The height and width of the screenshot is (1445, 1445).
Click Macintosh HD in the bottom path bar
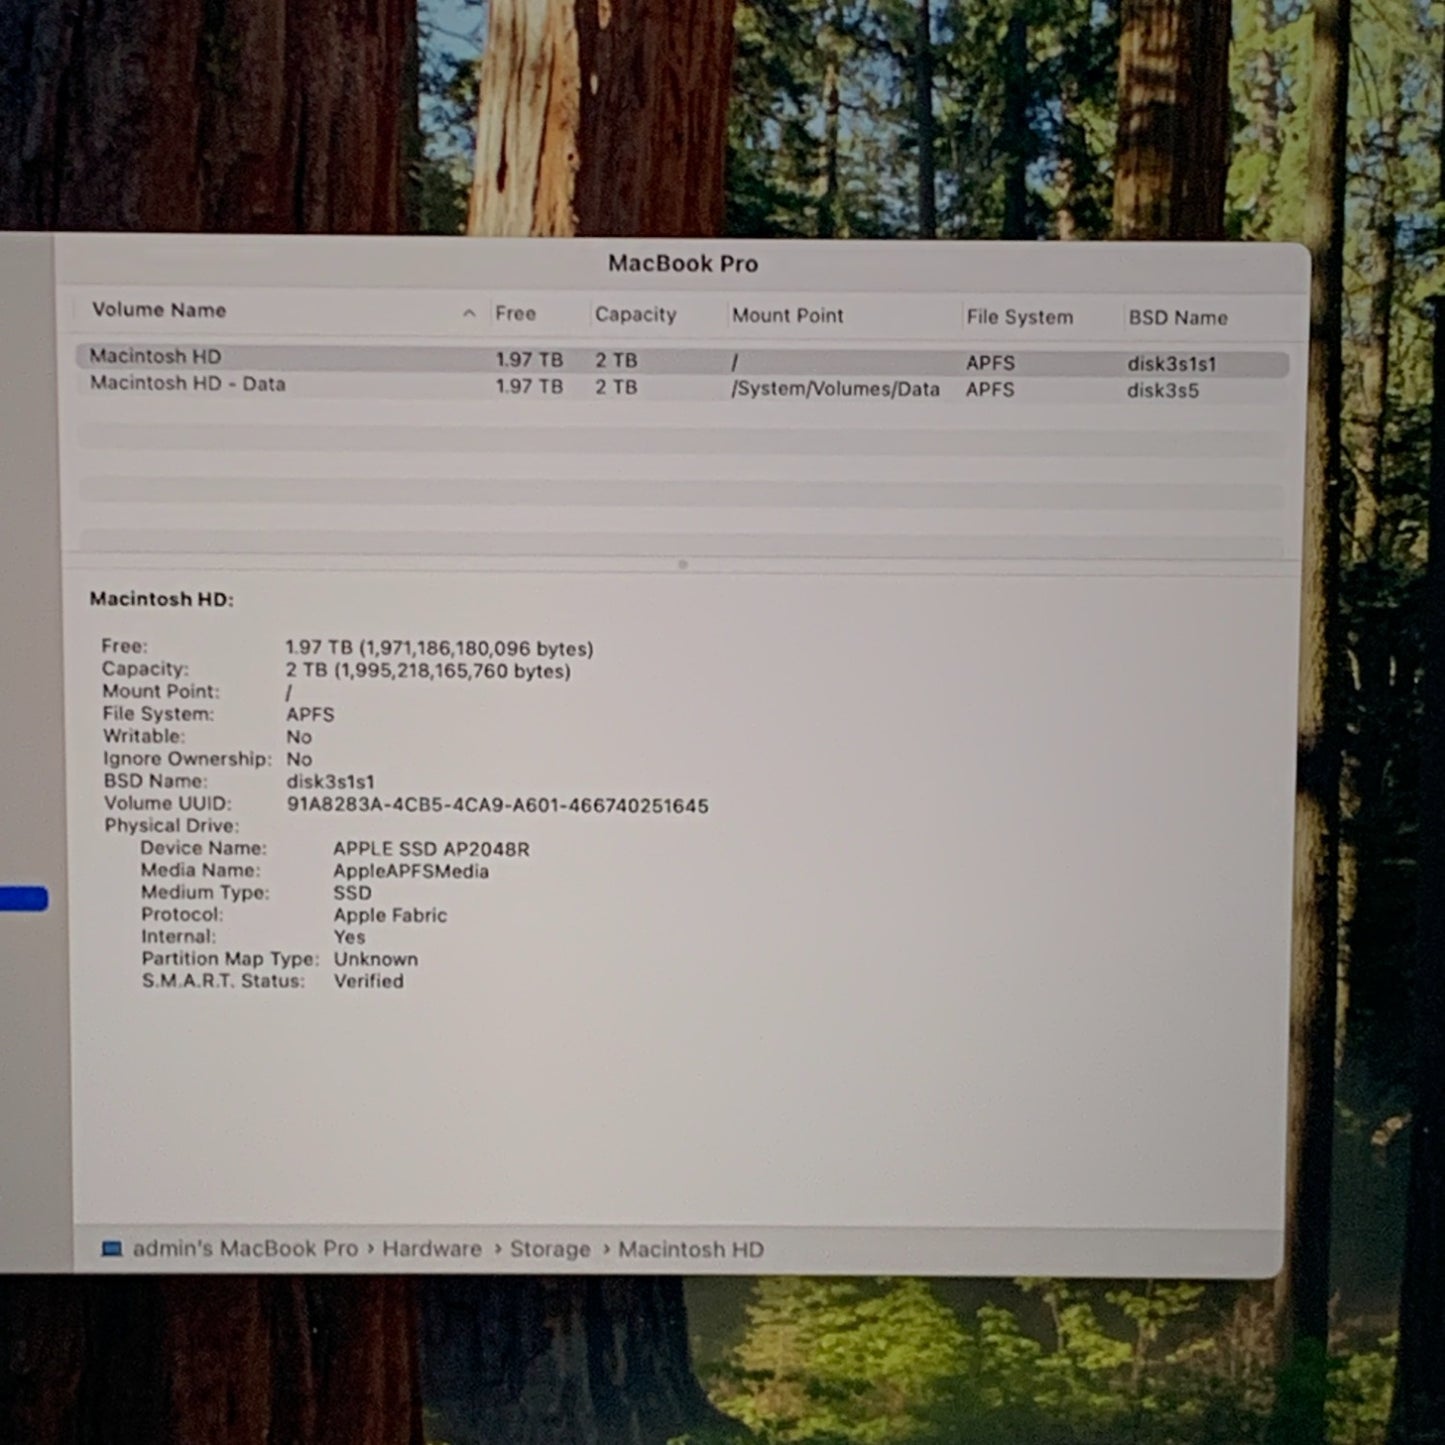690,1250
